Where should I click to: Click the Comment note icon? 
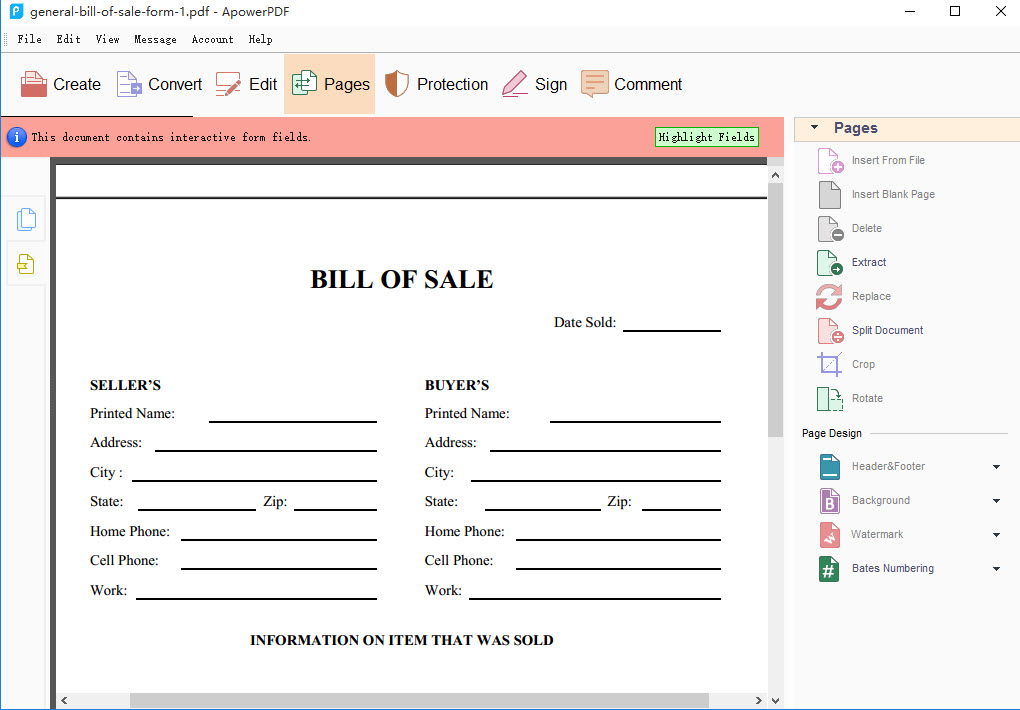(x=595, y=84)
